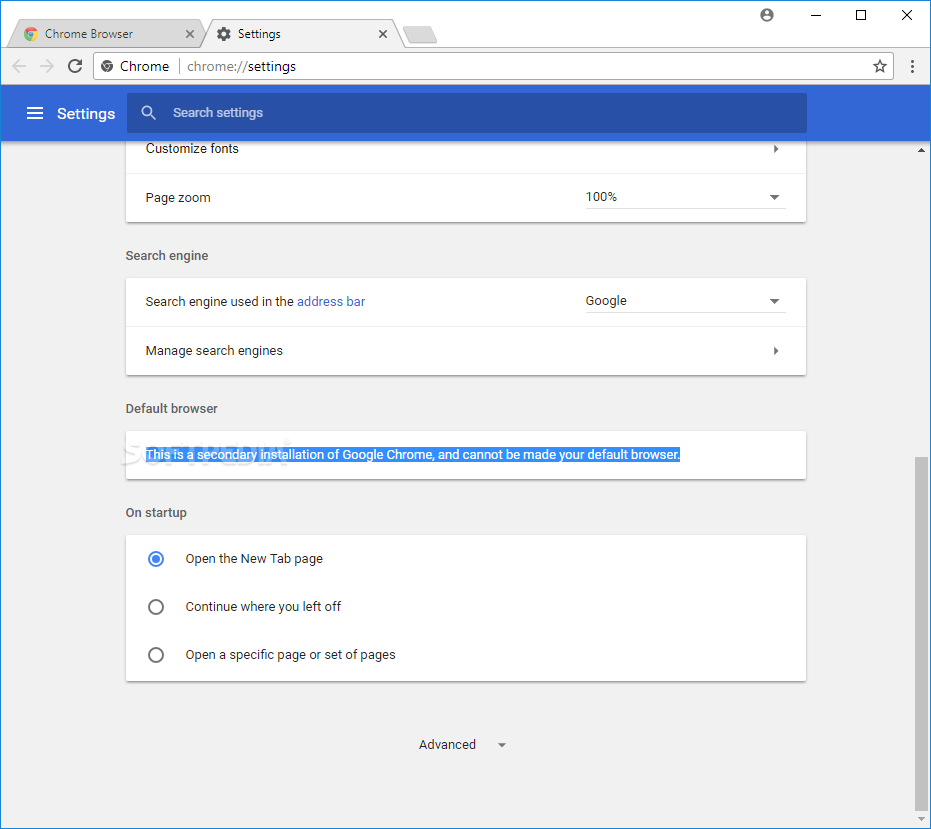
Task: Click the On startup section heading
Action: (x=156, y=512)
